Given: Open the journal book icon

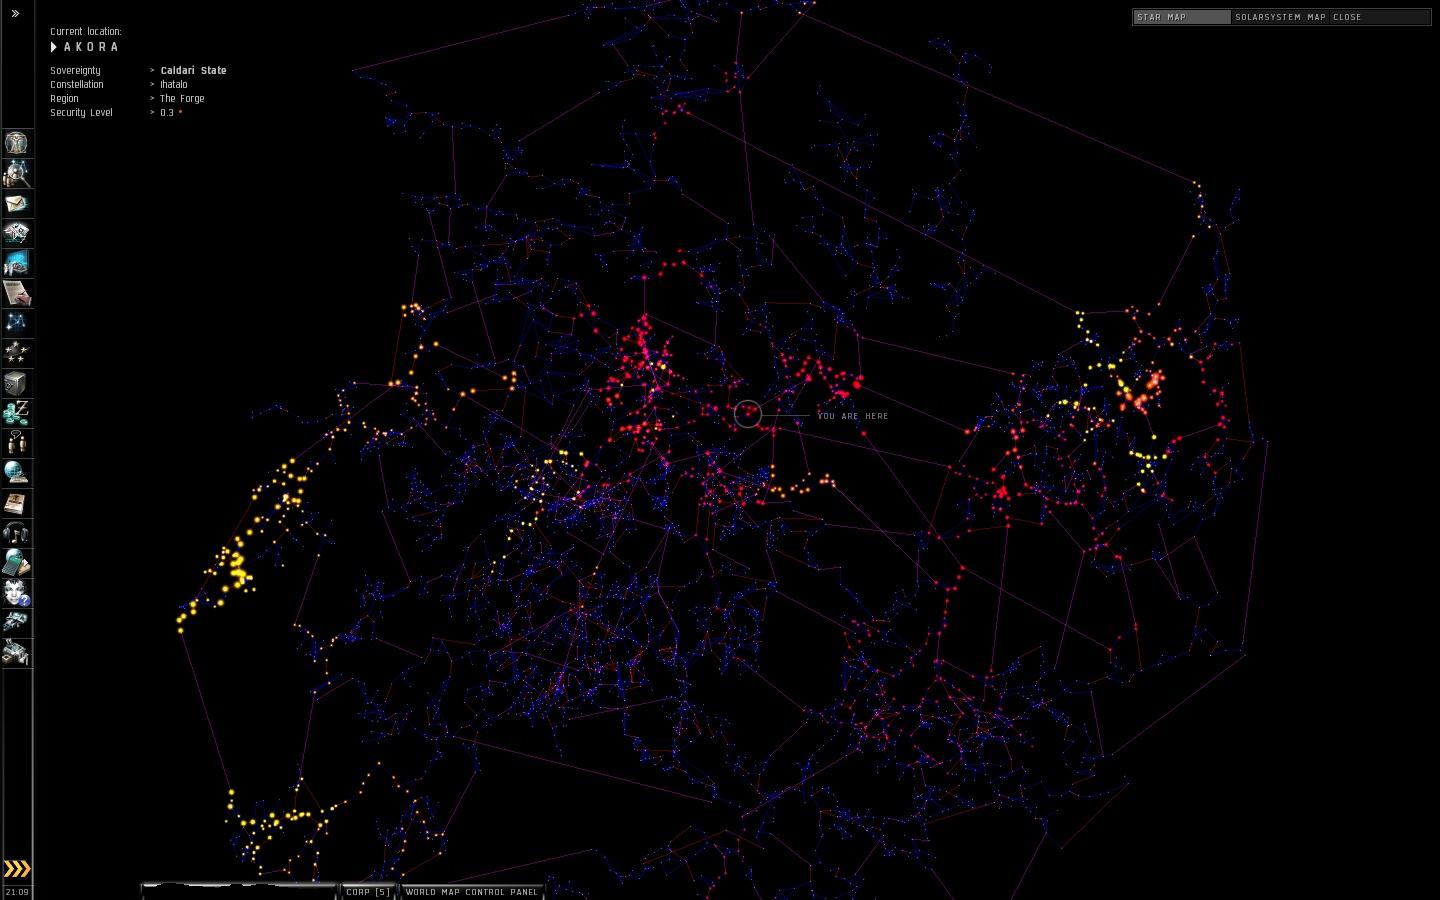Looking at the screenshot, I should (x=16, y=503).
